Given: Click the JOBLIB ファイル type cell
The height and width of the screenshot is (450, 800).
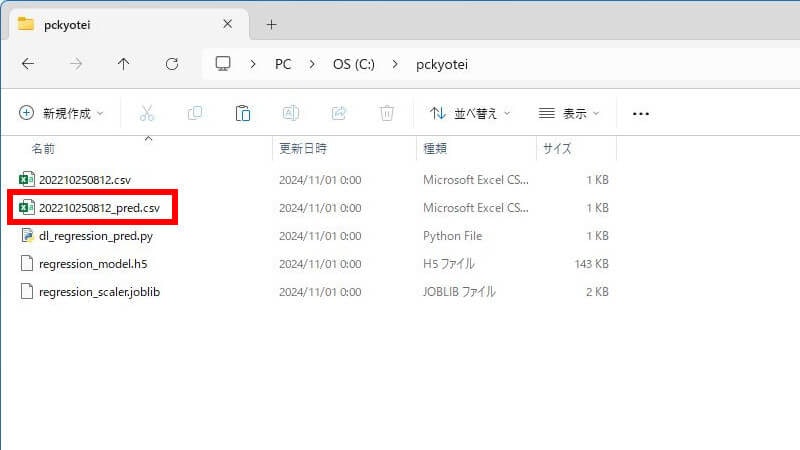Looking at the screenshot, I should pos(459,292).
